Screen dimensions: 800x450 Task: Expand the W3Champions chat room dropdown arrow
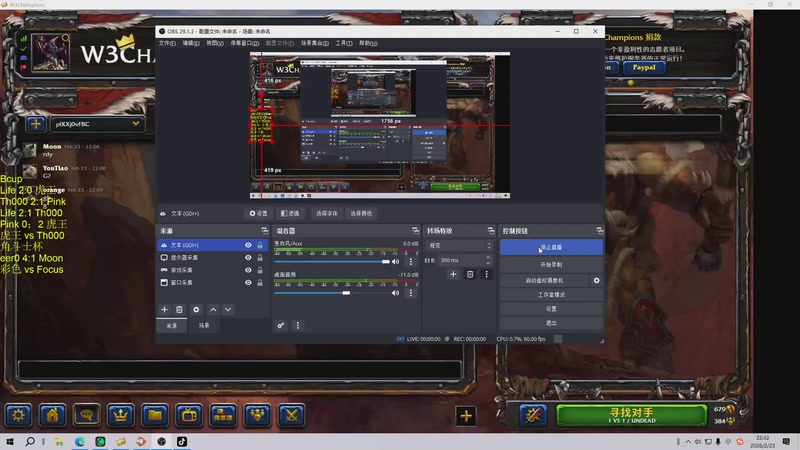pos(136,124)
